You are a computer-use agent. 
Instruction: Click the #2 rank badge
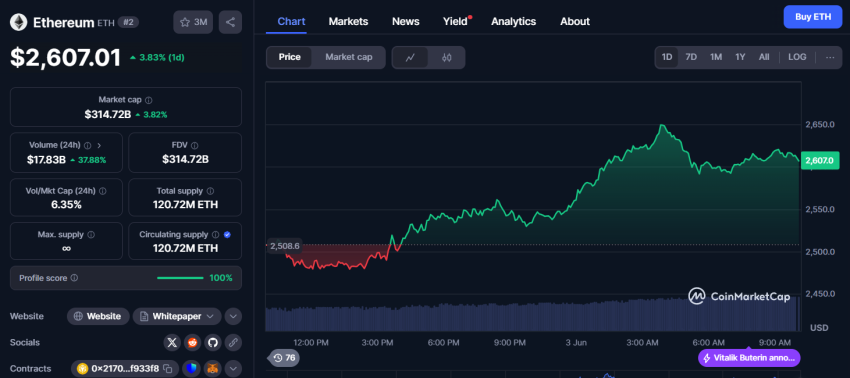(x=129, y=22)
